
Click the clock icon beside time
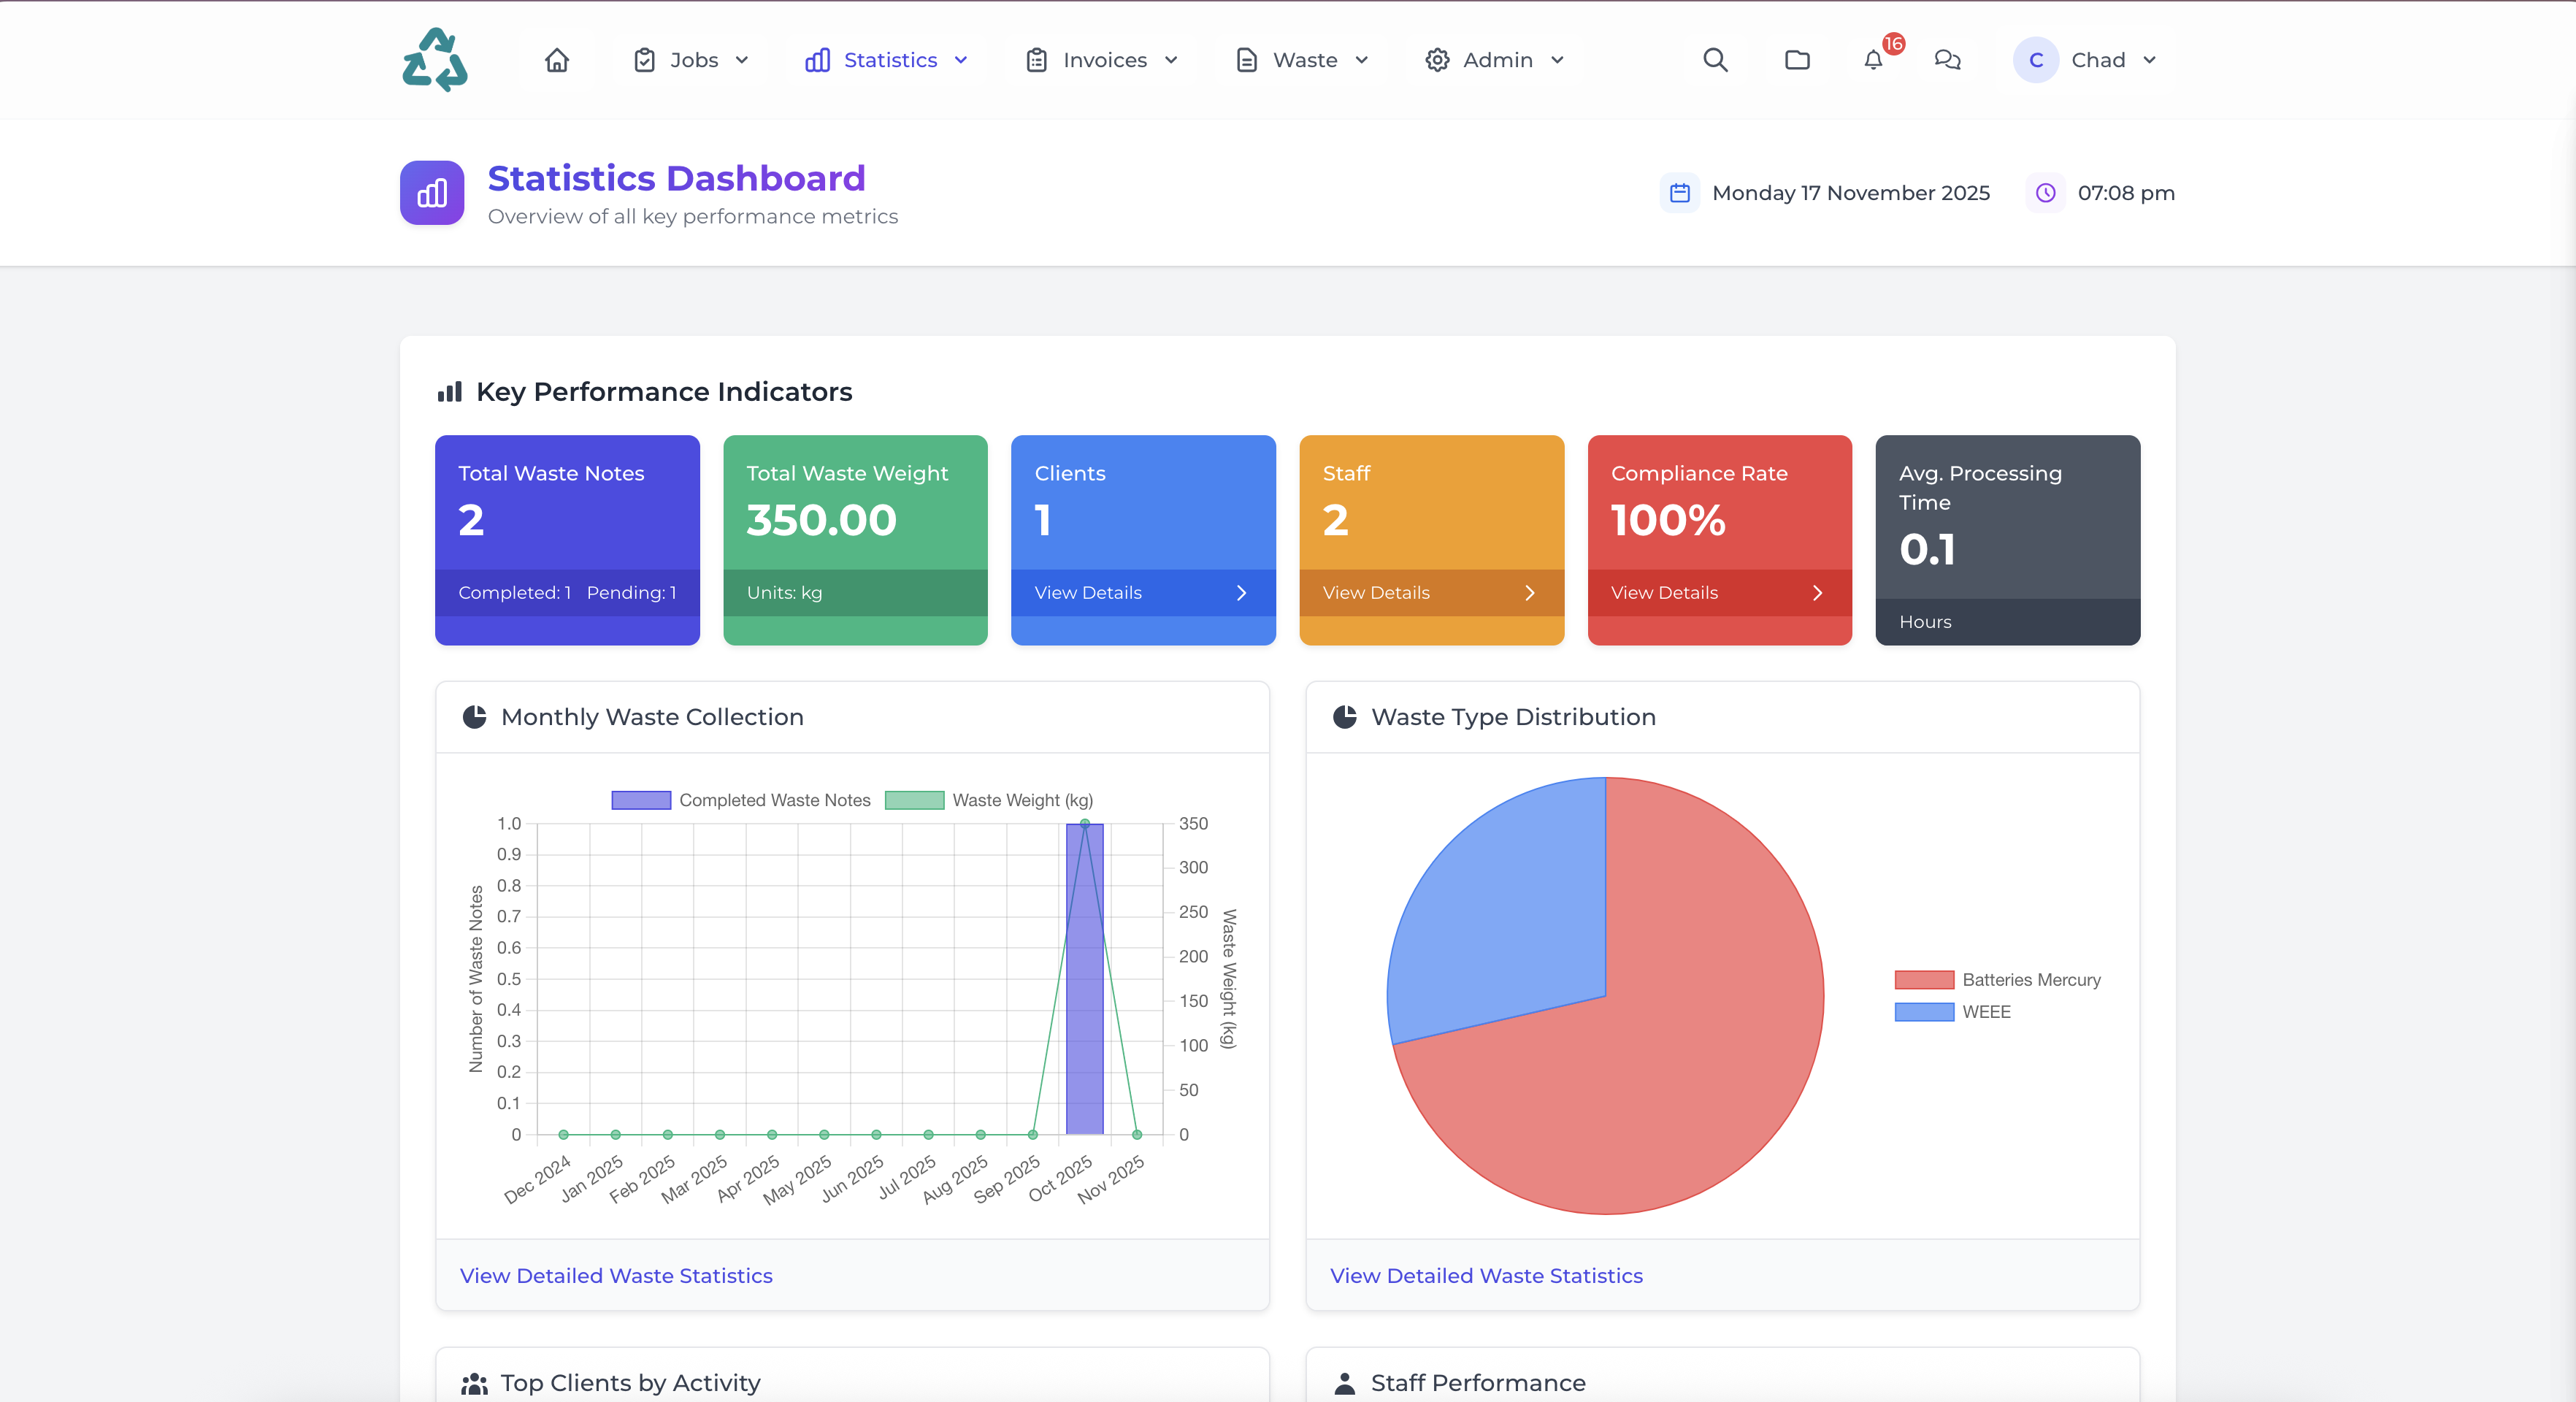coord(2046,193)
